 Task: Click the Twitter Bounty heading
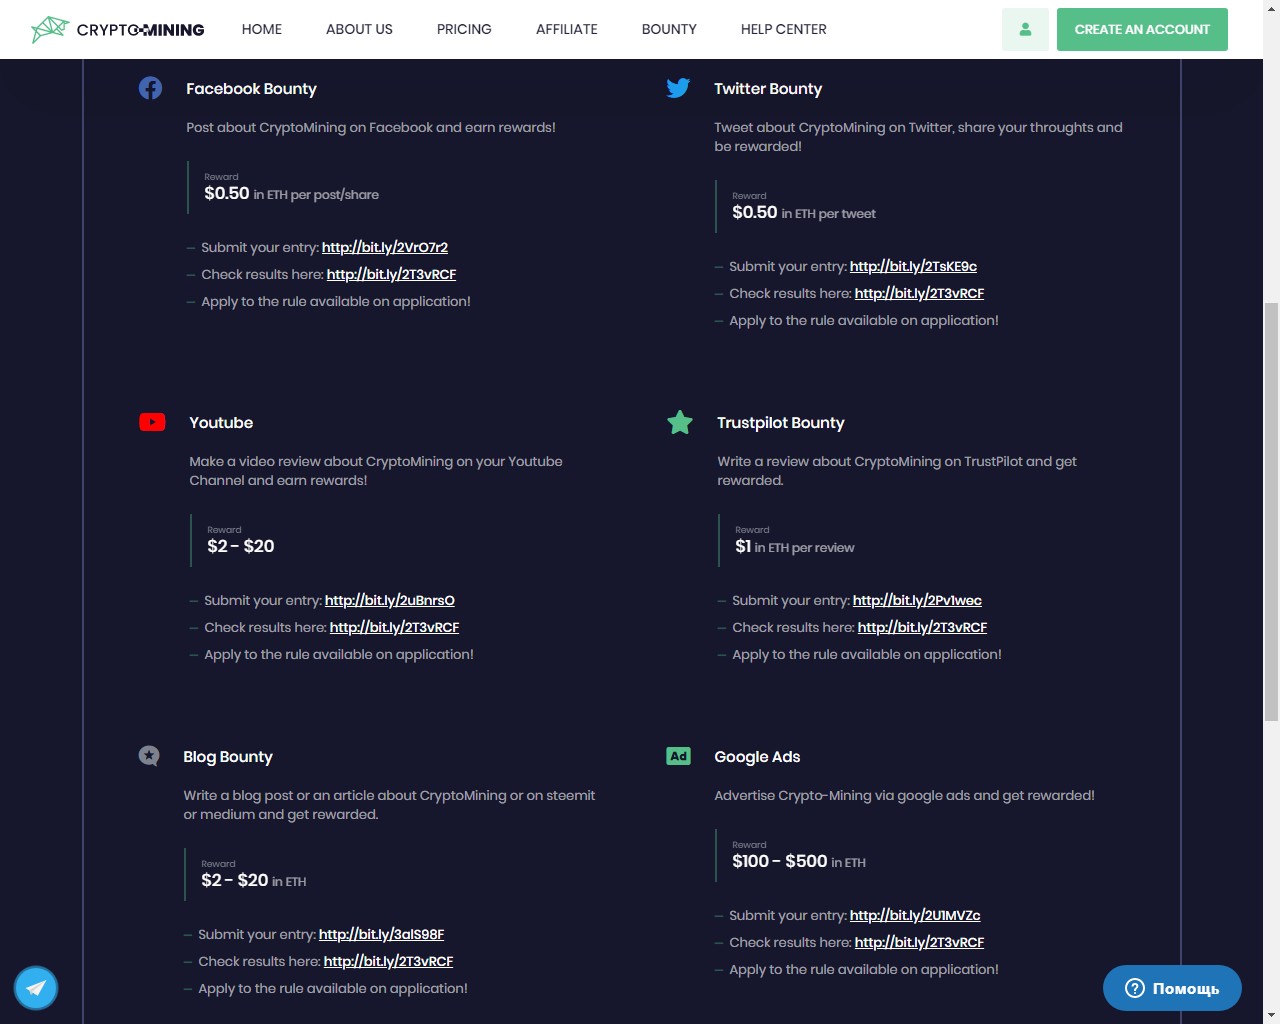click(768, 88)
